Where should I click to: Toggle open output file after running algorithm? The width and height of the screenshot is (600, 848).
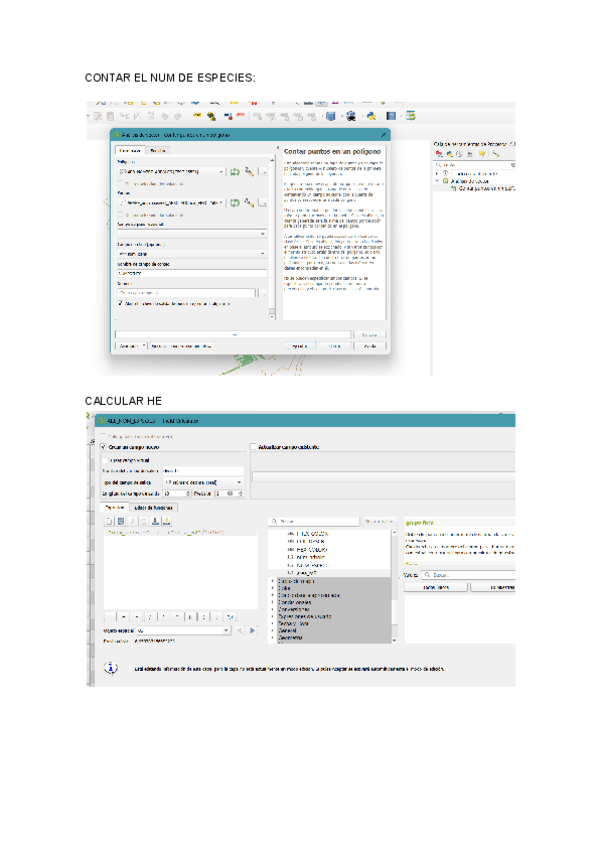(x=121, y=303)
